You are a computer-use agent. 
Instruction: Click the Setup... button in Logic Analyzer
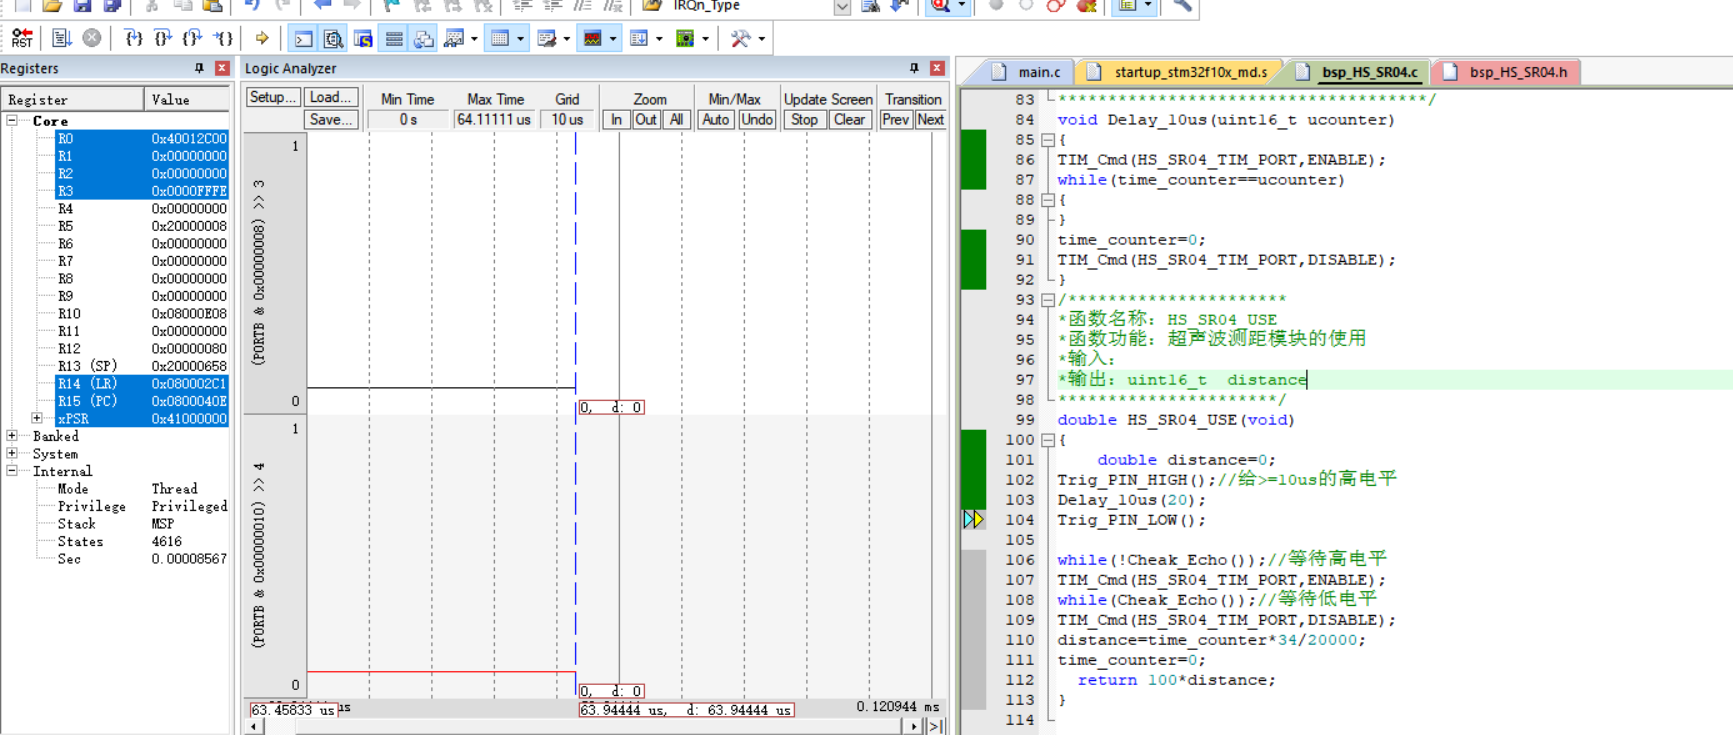[x=273, y=97]
